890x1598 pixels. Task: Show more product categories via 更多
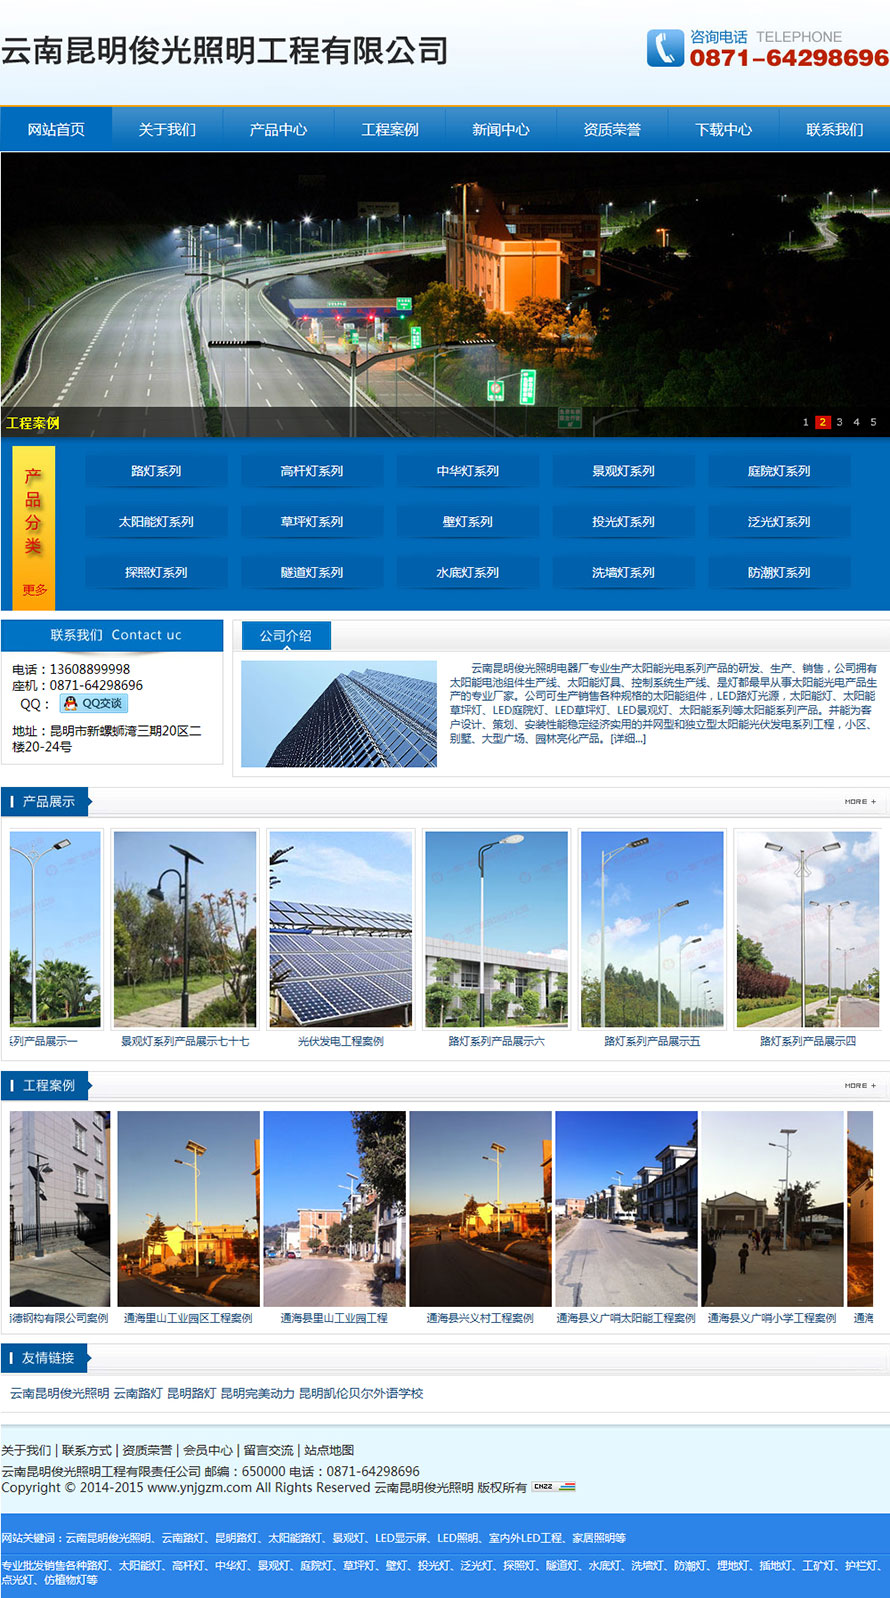pos(34,590)
